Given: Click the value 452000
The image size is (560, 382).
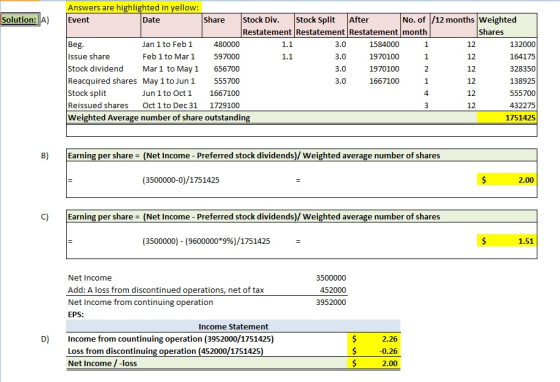Looking at the screenshot, I should pyautogui.click(x=333, y=290).
